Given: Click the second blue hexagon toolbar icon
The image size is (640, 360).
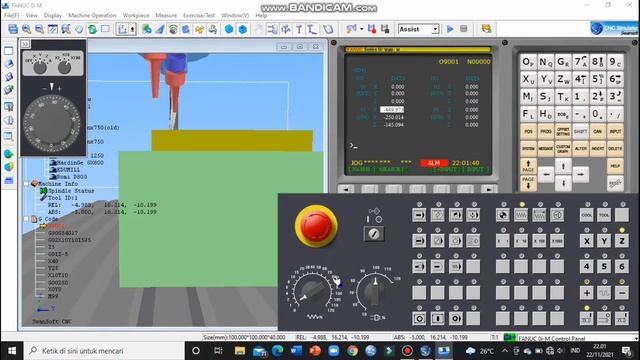Looking at the screenshot, I should click(243, 29).
